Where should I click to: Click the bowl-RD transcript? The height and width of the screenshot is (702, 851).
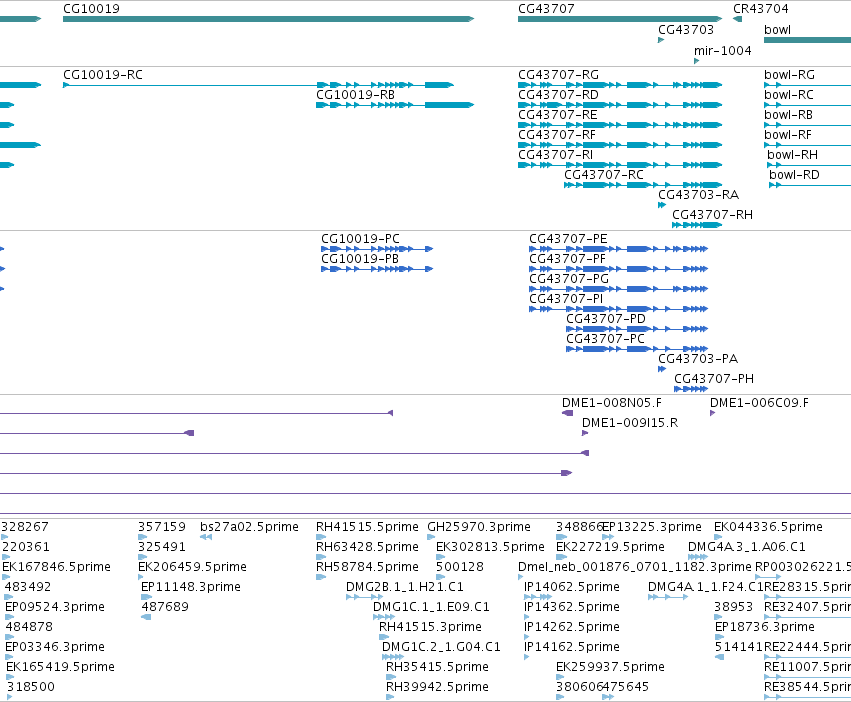pos(810,185)
